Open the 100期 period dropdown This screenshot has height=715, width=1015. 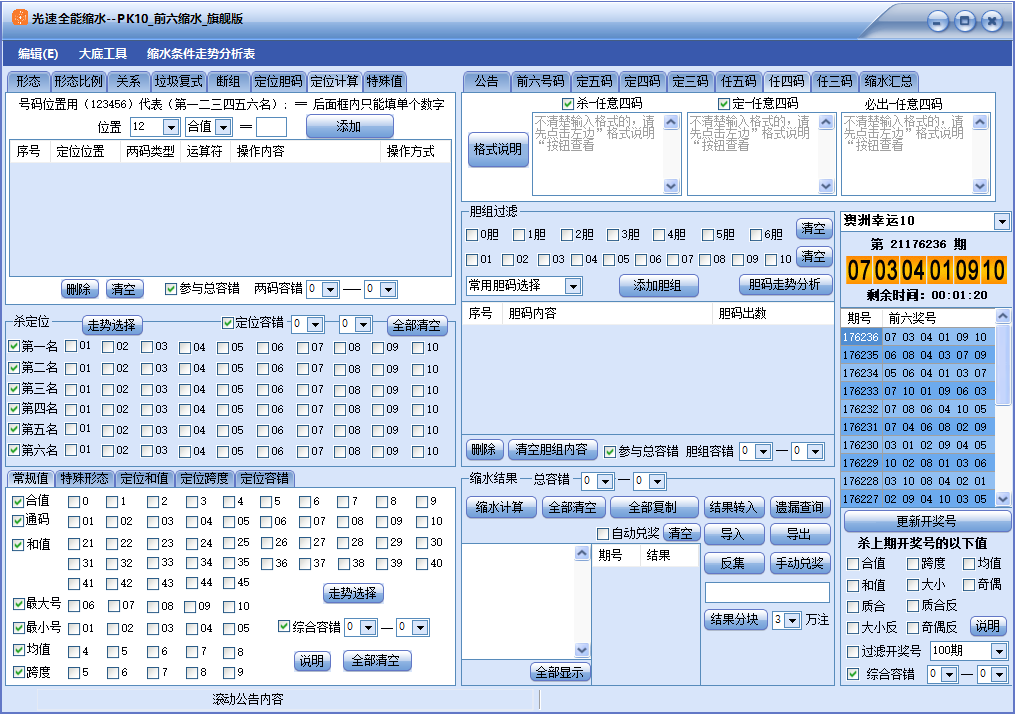coord(998,651)
